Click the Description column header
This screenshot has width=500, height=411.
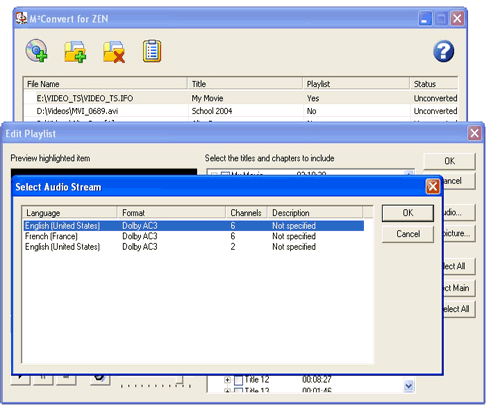coord(315,213)
